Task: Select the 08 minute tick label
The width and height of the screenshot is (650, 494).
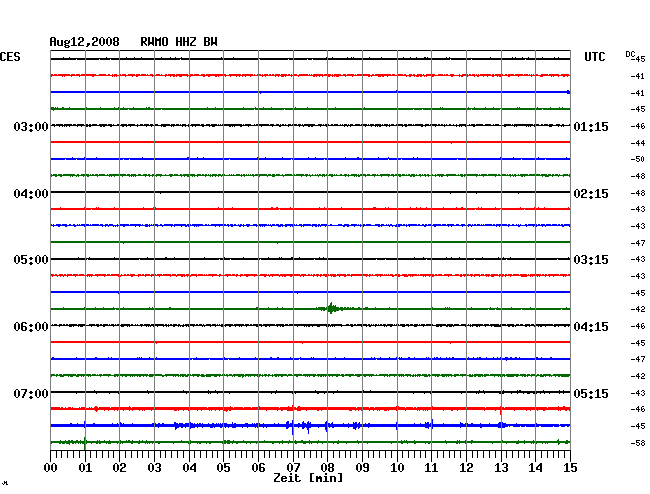Action: [327, 468]
